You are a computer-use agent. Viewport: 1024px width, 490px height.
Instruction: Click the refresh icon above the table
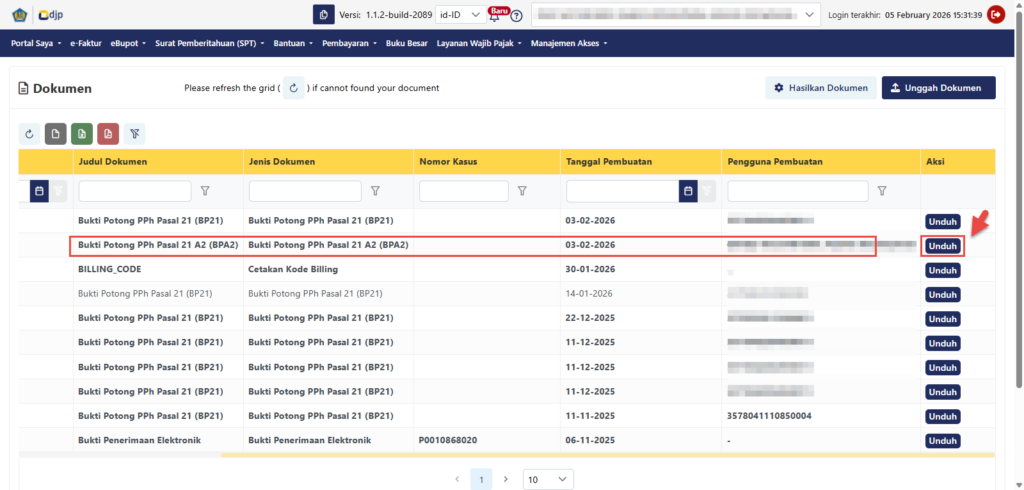pyautogui.click(x=30, y=134)
